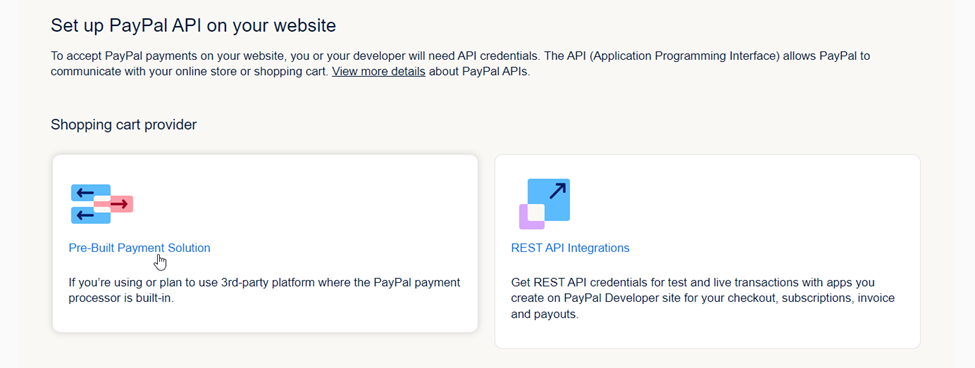Image resolution: width=975 pixels, height=368 pixels.
Task: Click the Pre-Built Payment Solution arrows icon
Action: click(103, 204)
